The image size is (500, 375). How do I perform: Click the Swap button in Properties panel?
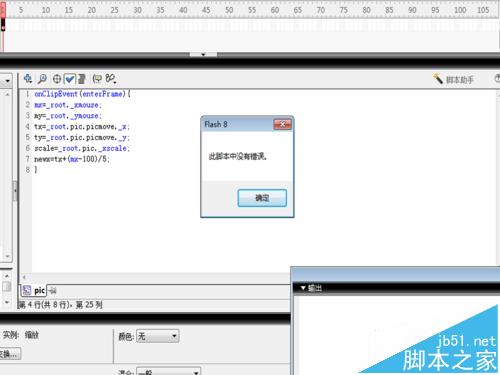tap(10, 354)
